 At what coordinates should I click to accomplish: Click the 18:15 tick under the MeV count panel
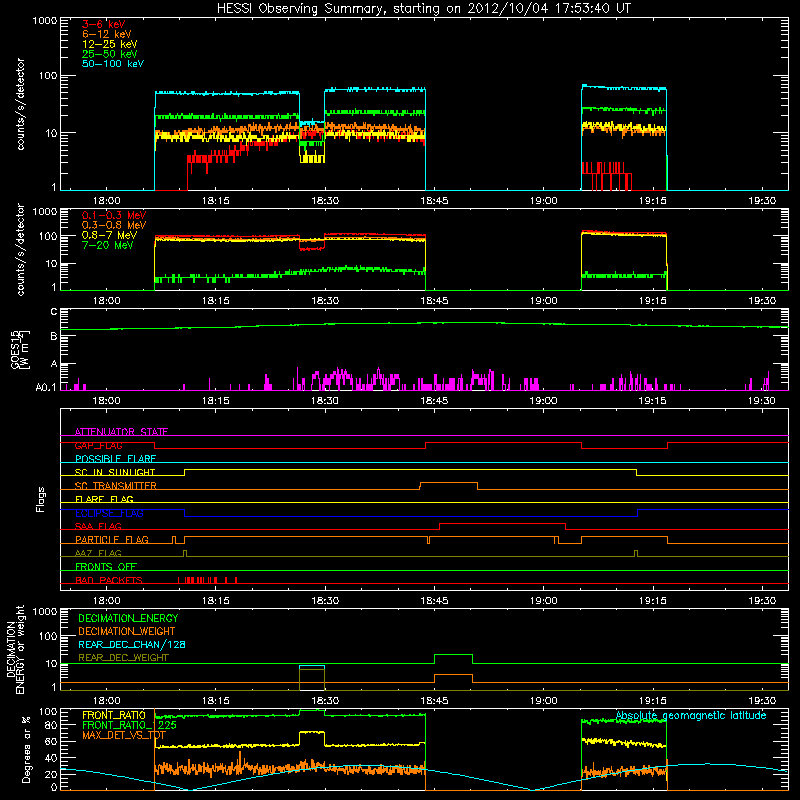tap(215, 301)
